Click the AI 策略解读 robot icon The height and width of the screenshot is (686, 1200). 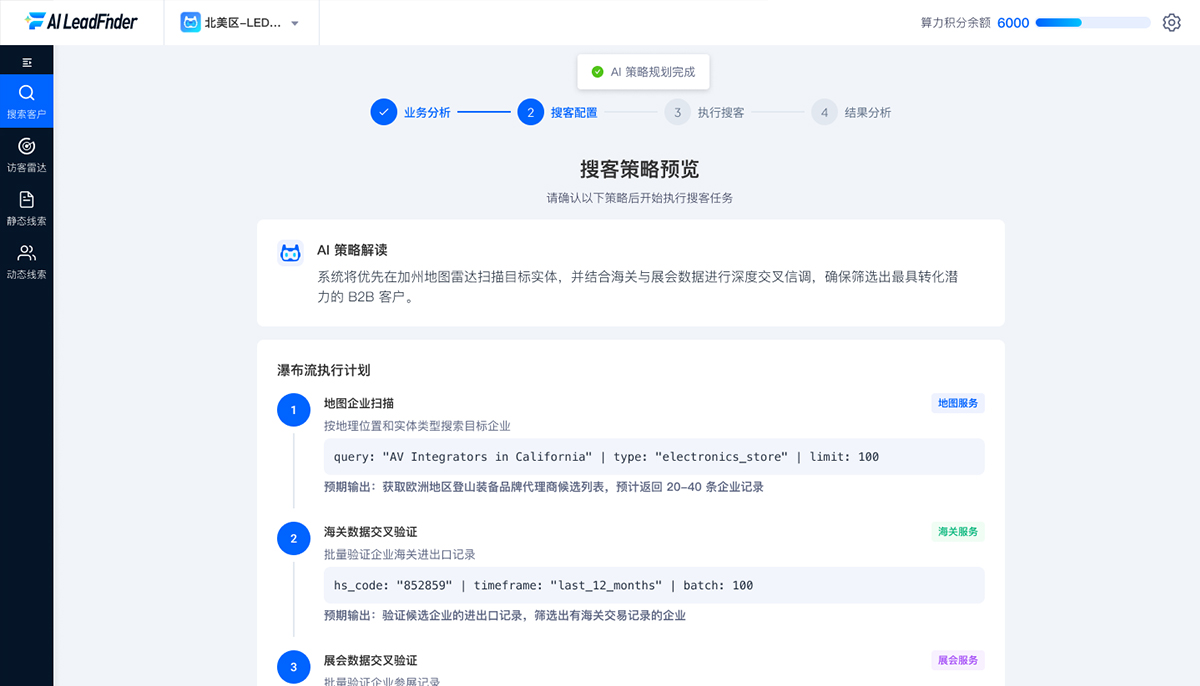click(291, 253)
